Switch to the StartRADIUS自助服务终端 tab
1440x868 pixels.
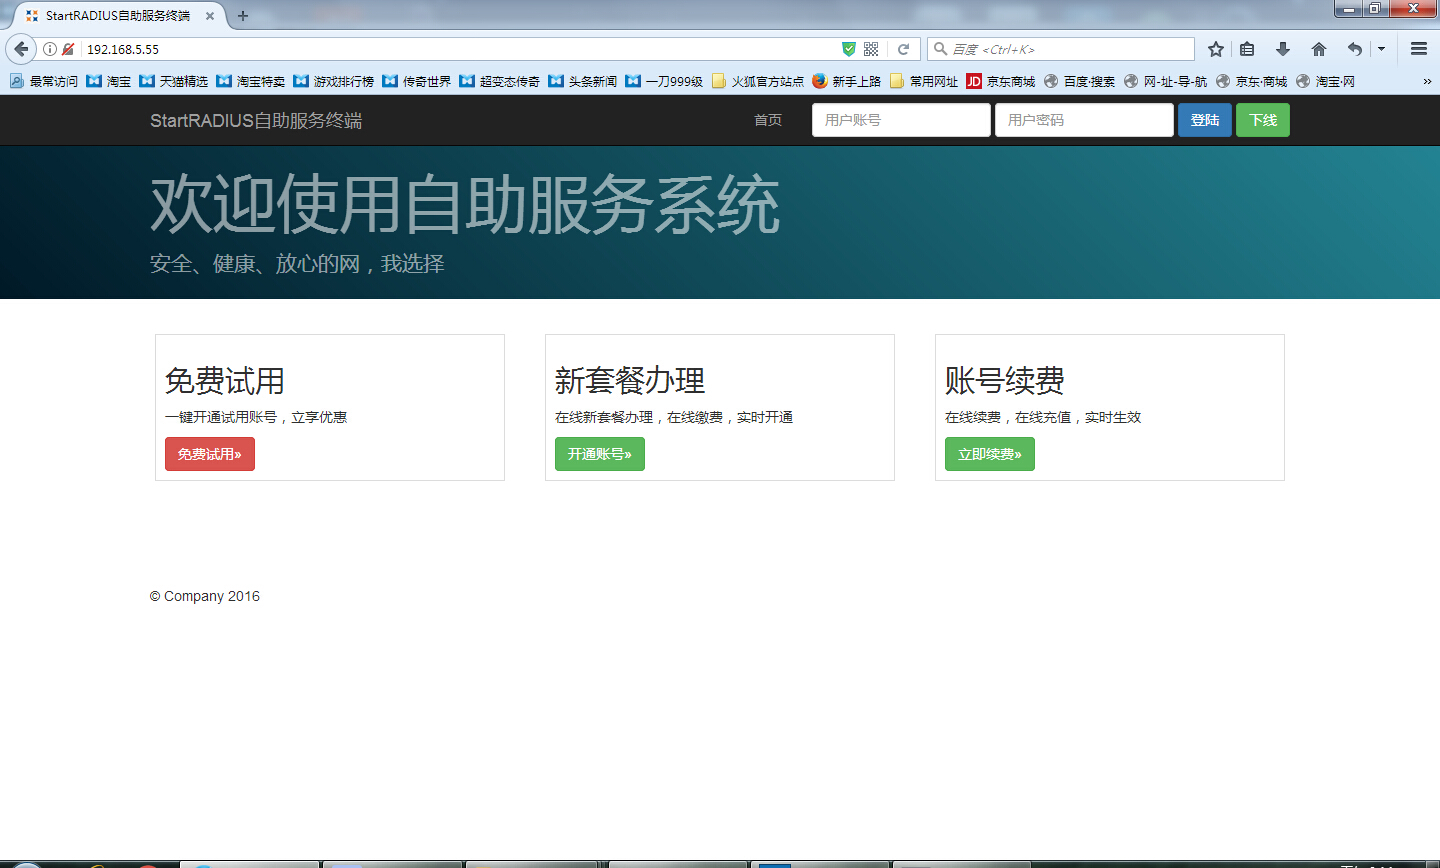117,16
